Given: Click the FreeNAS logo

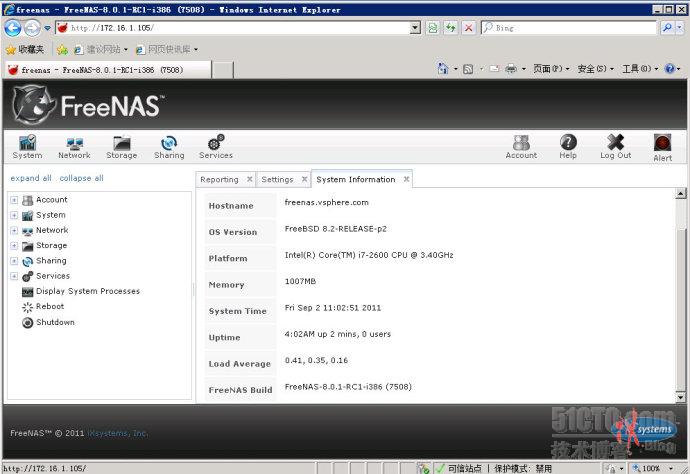Looking at the screenshot, I should tap(88, 105).
